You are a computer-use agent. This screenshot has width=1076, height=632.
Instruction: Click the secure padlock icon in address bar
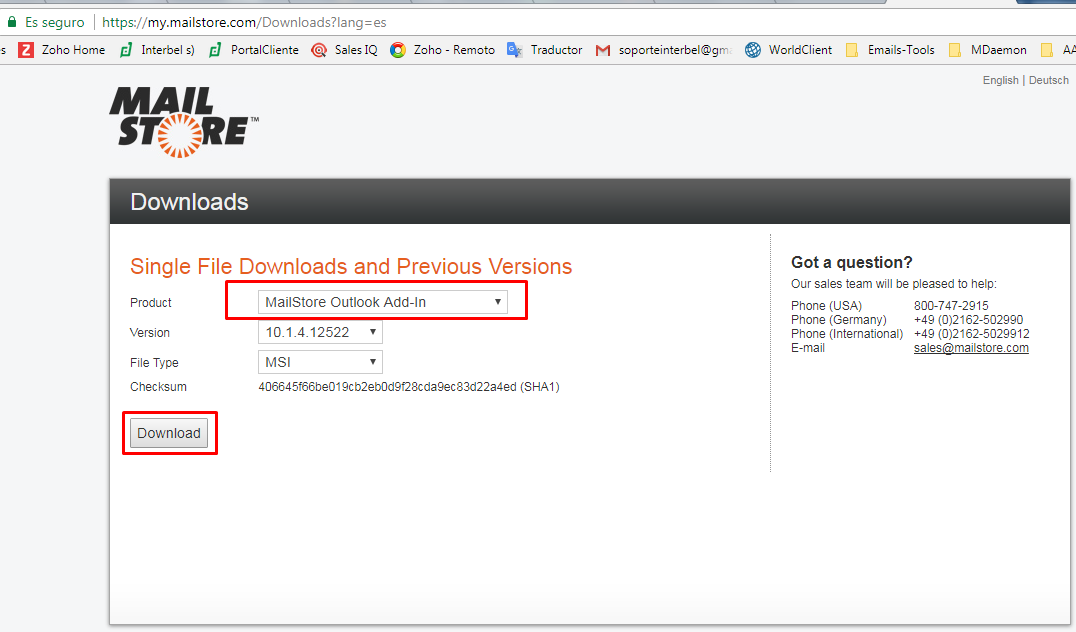click(12, 22)
